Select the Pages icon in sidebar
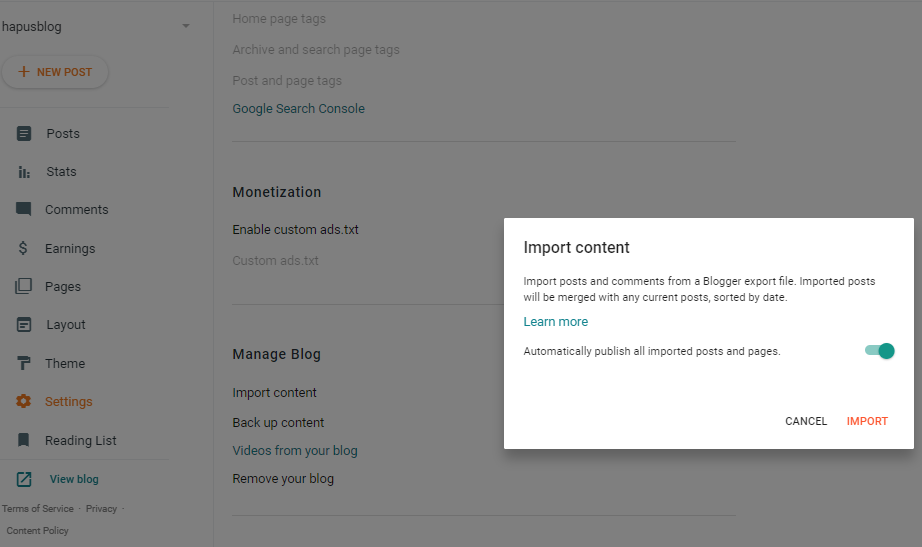Image resolution: width=922 pixels, height=547 pixels. pyautogui.click(x=24, y=286)
